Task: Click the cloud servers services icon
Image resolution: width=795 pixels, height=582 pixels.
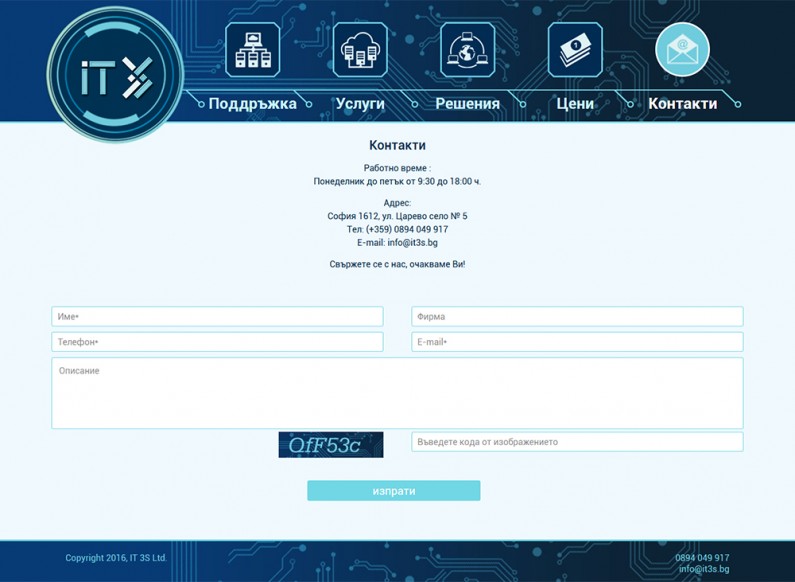Action: click(x=360, y=50)
